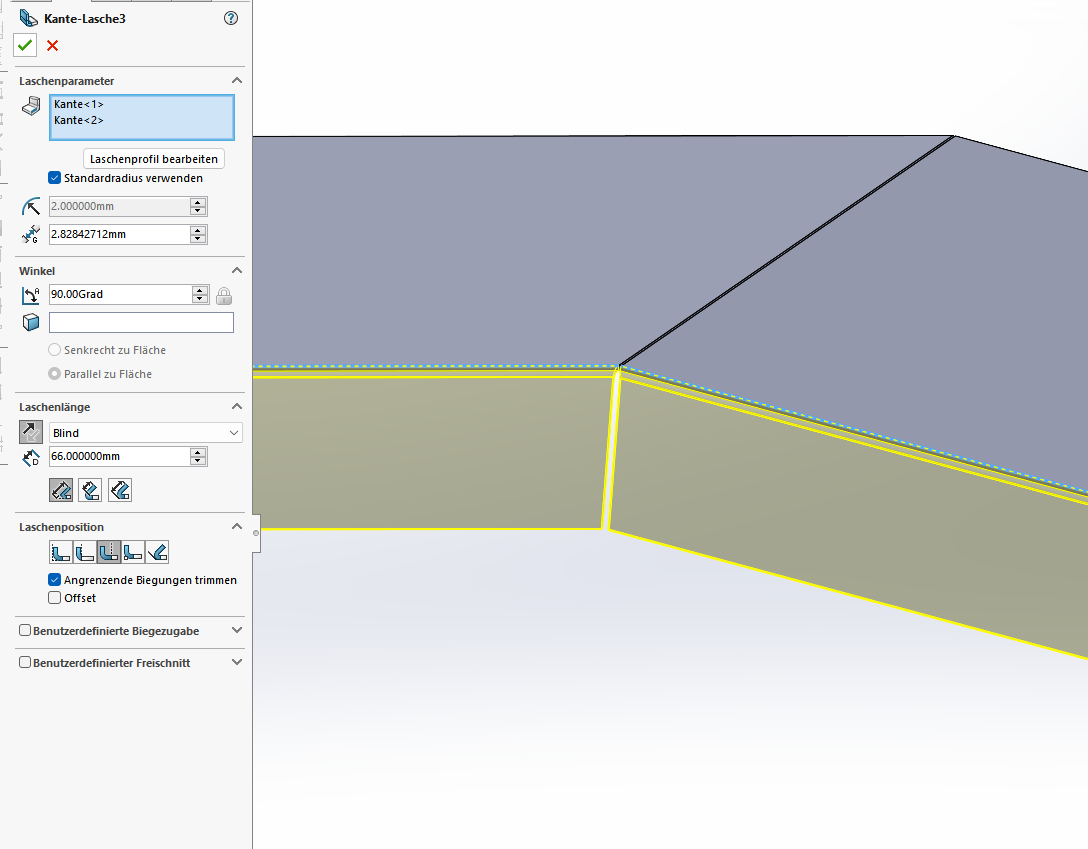Screen dimensions: 1088x849
Task: Enable Benutzerdefinierte Biegezugabe checkbox
Action: (x=25, y=631)
